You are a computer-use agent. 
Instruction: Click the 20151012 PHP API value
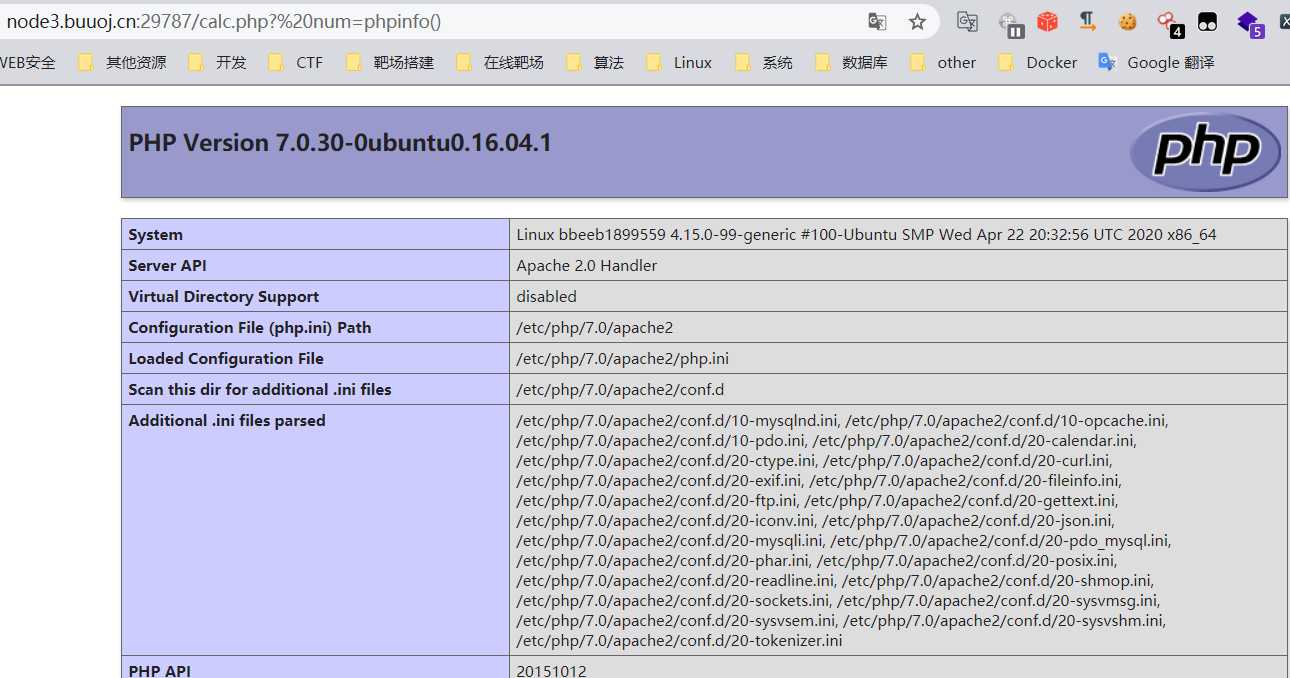(x=551, y=669)
